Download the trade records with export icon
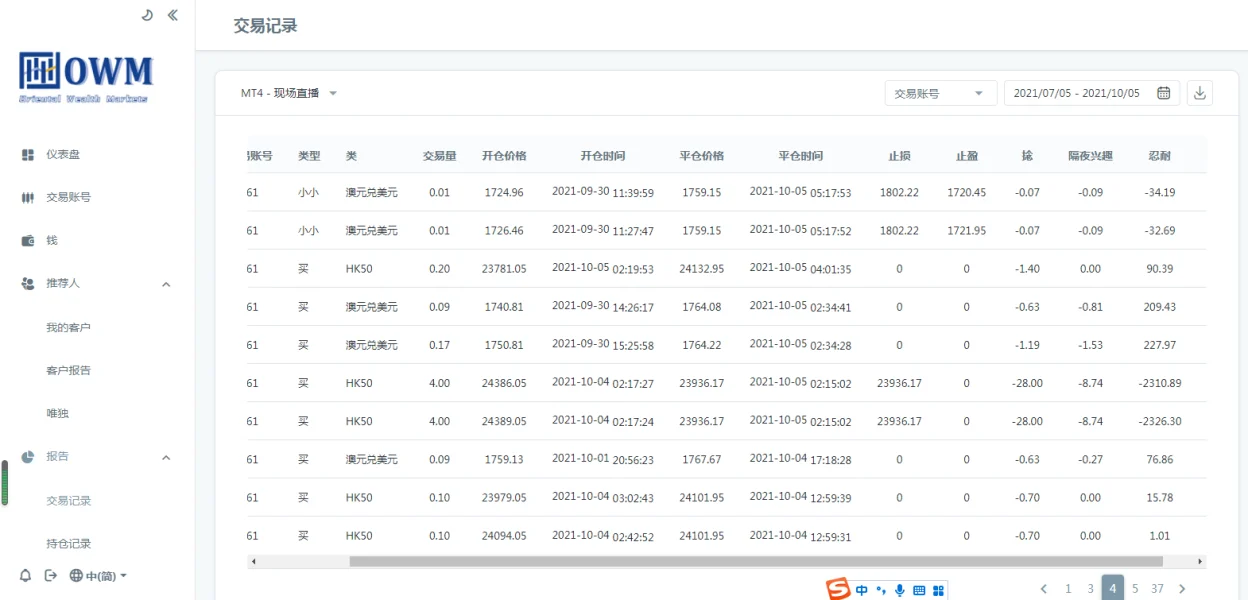The image size is (1248, 600). [1200, 93]
